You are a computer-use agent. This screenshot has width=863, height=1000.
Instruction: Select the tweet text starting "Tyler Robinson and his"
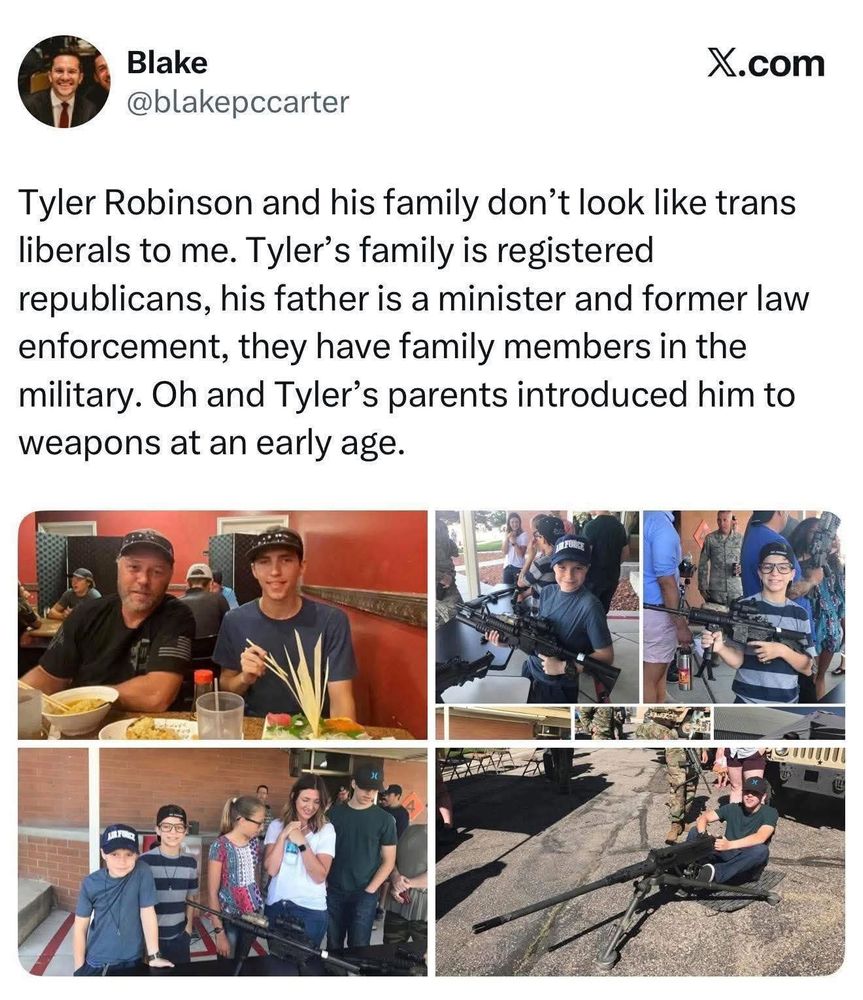[x=413, y=322]
